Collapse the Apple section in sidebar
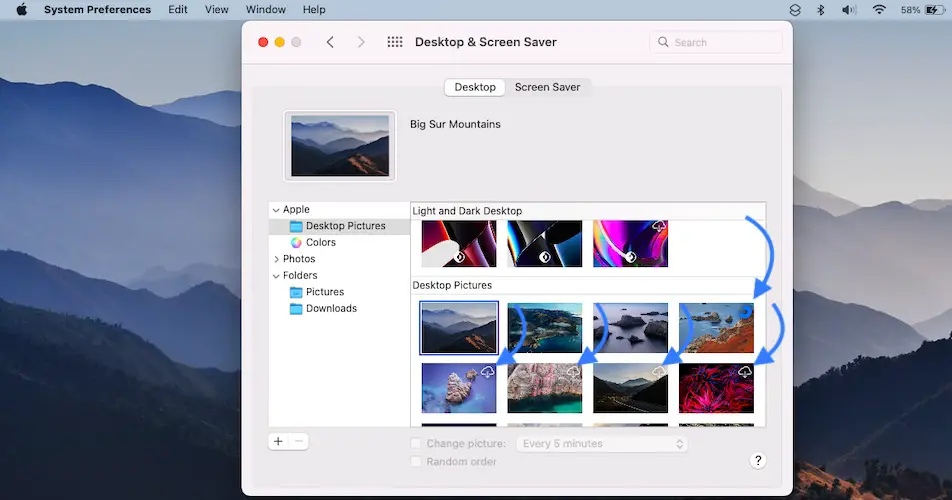This screenshot has width=952, height=500. [276, 210]
